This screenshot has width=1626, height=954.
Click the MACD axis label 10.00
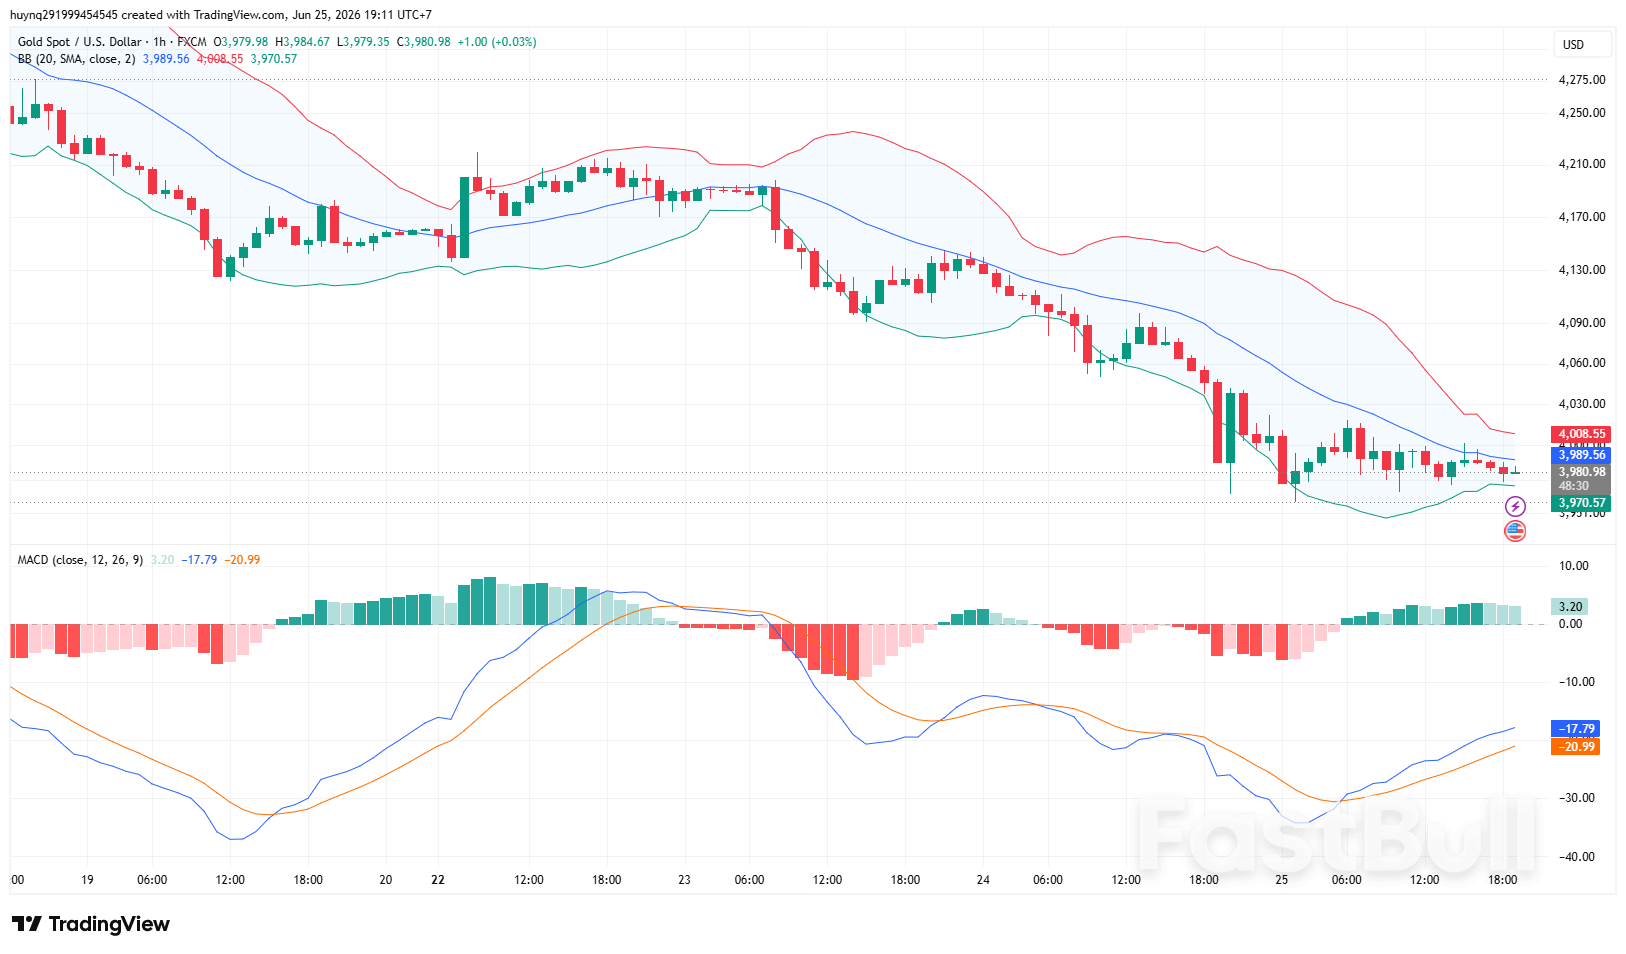[x=1573, y=566]
